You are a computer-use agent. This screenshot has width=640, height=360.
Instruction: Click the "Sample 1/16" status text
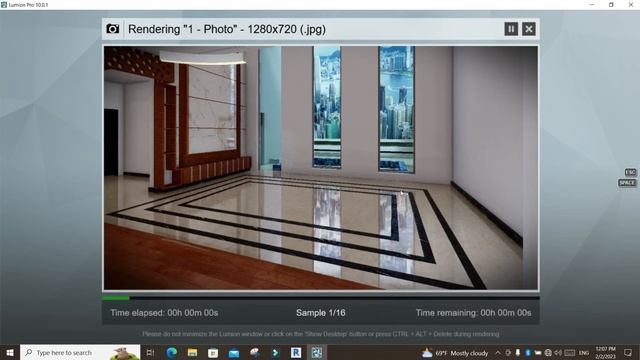[321, 313]
